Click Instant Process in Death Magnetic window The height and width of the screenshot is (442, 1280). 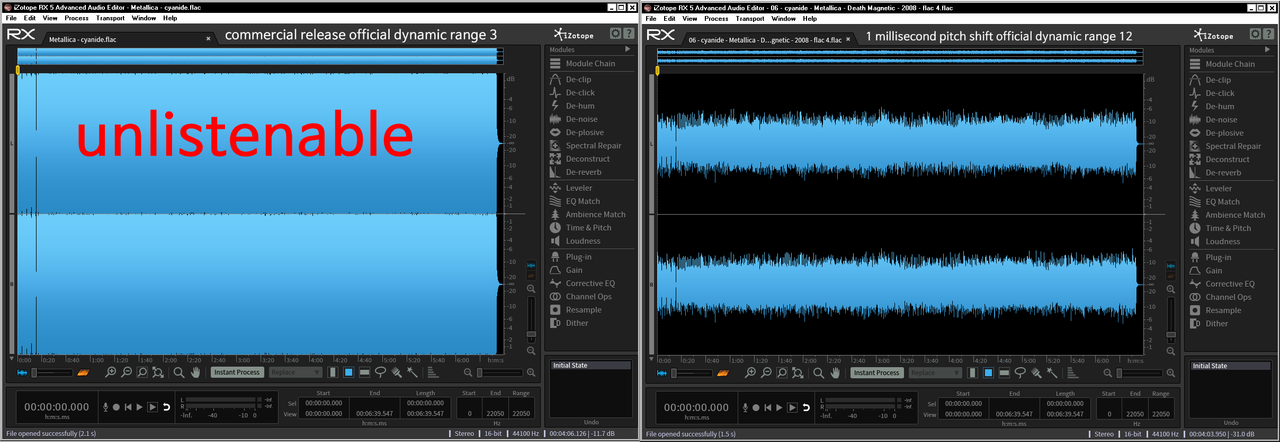point(877,372)
